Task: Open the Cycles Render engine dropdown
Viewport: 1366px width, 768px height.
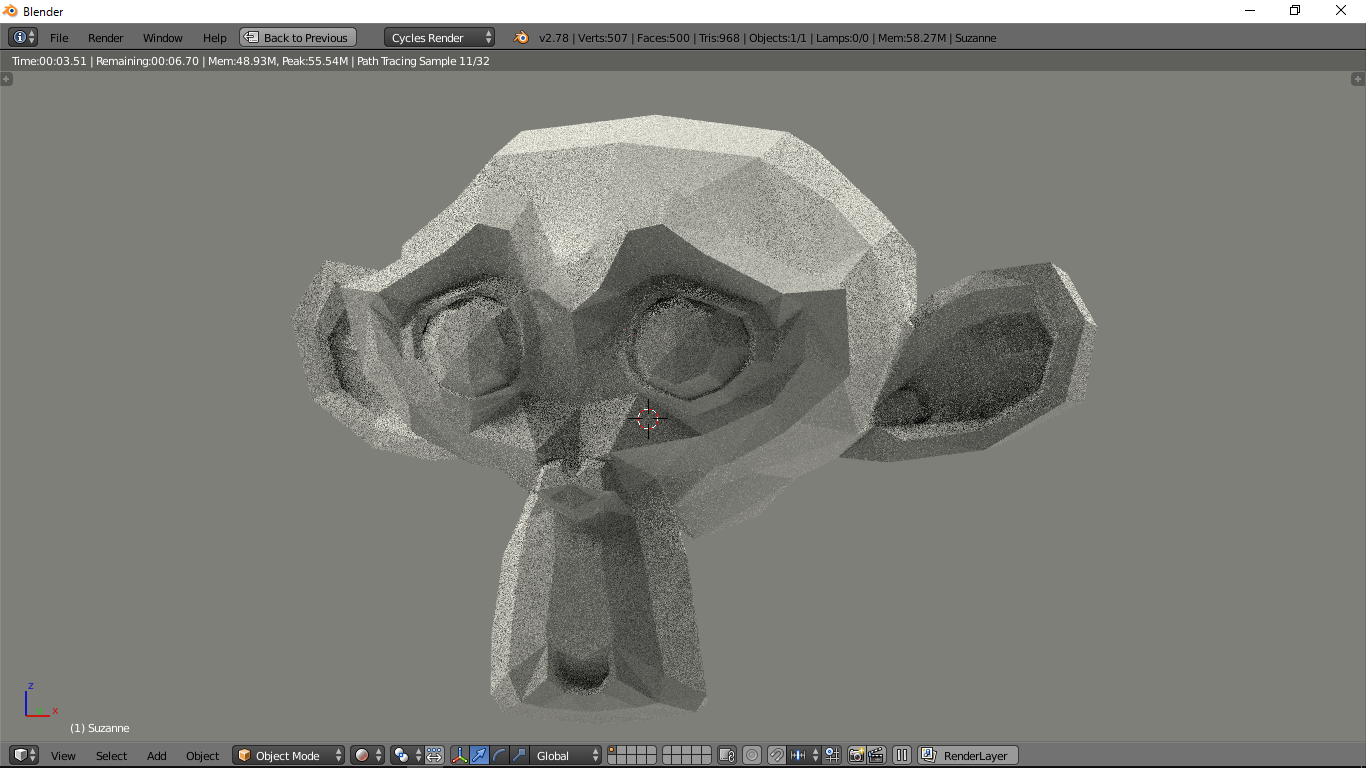Action: pos(440,38)
